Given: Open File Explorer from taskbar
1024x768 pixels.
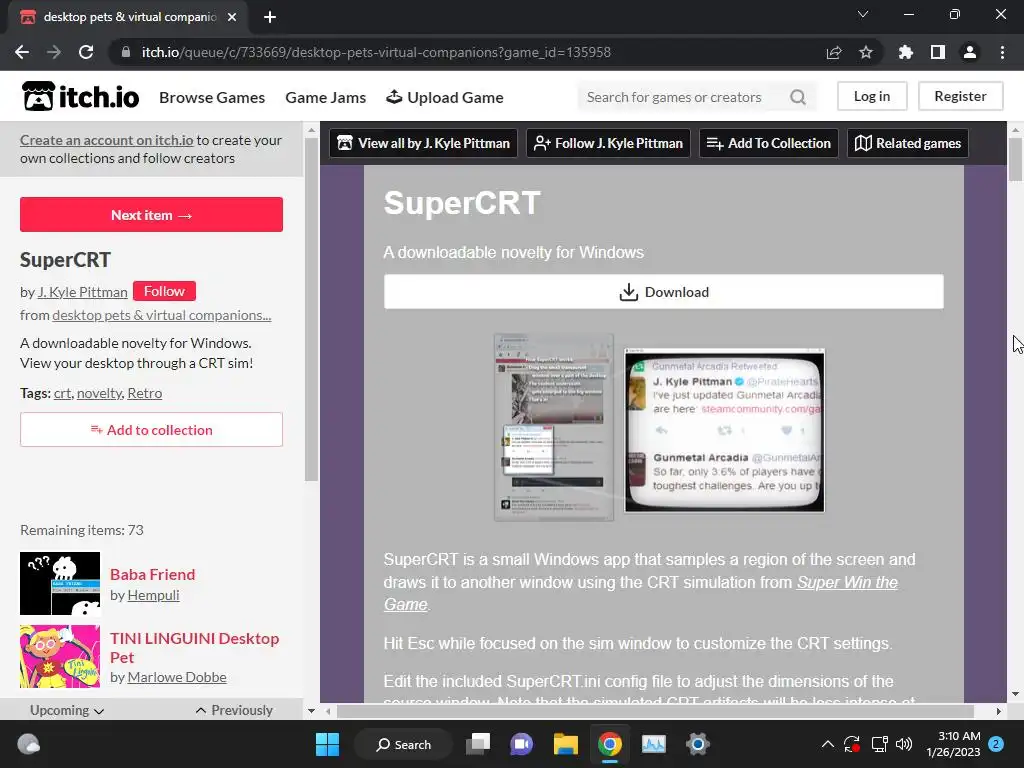Looking at the screenshot, I should (566, 744).
